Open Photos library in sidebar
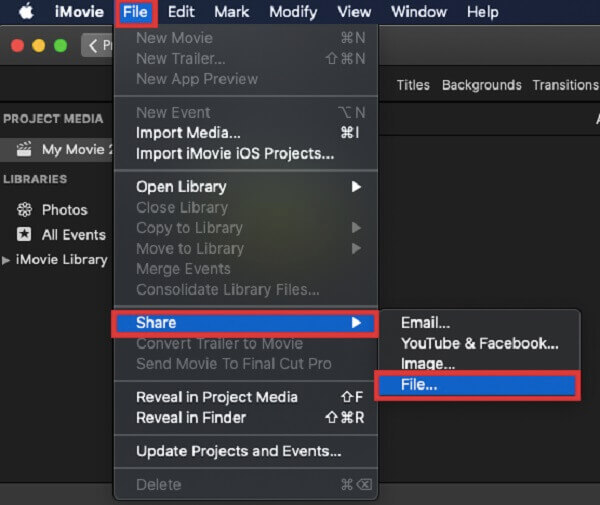 tap(64, 210)
